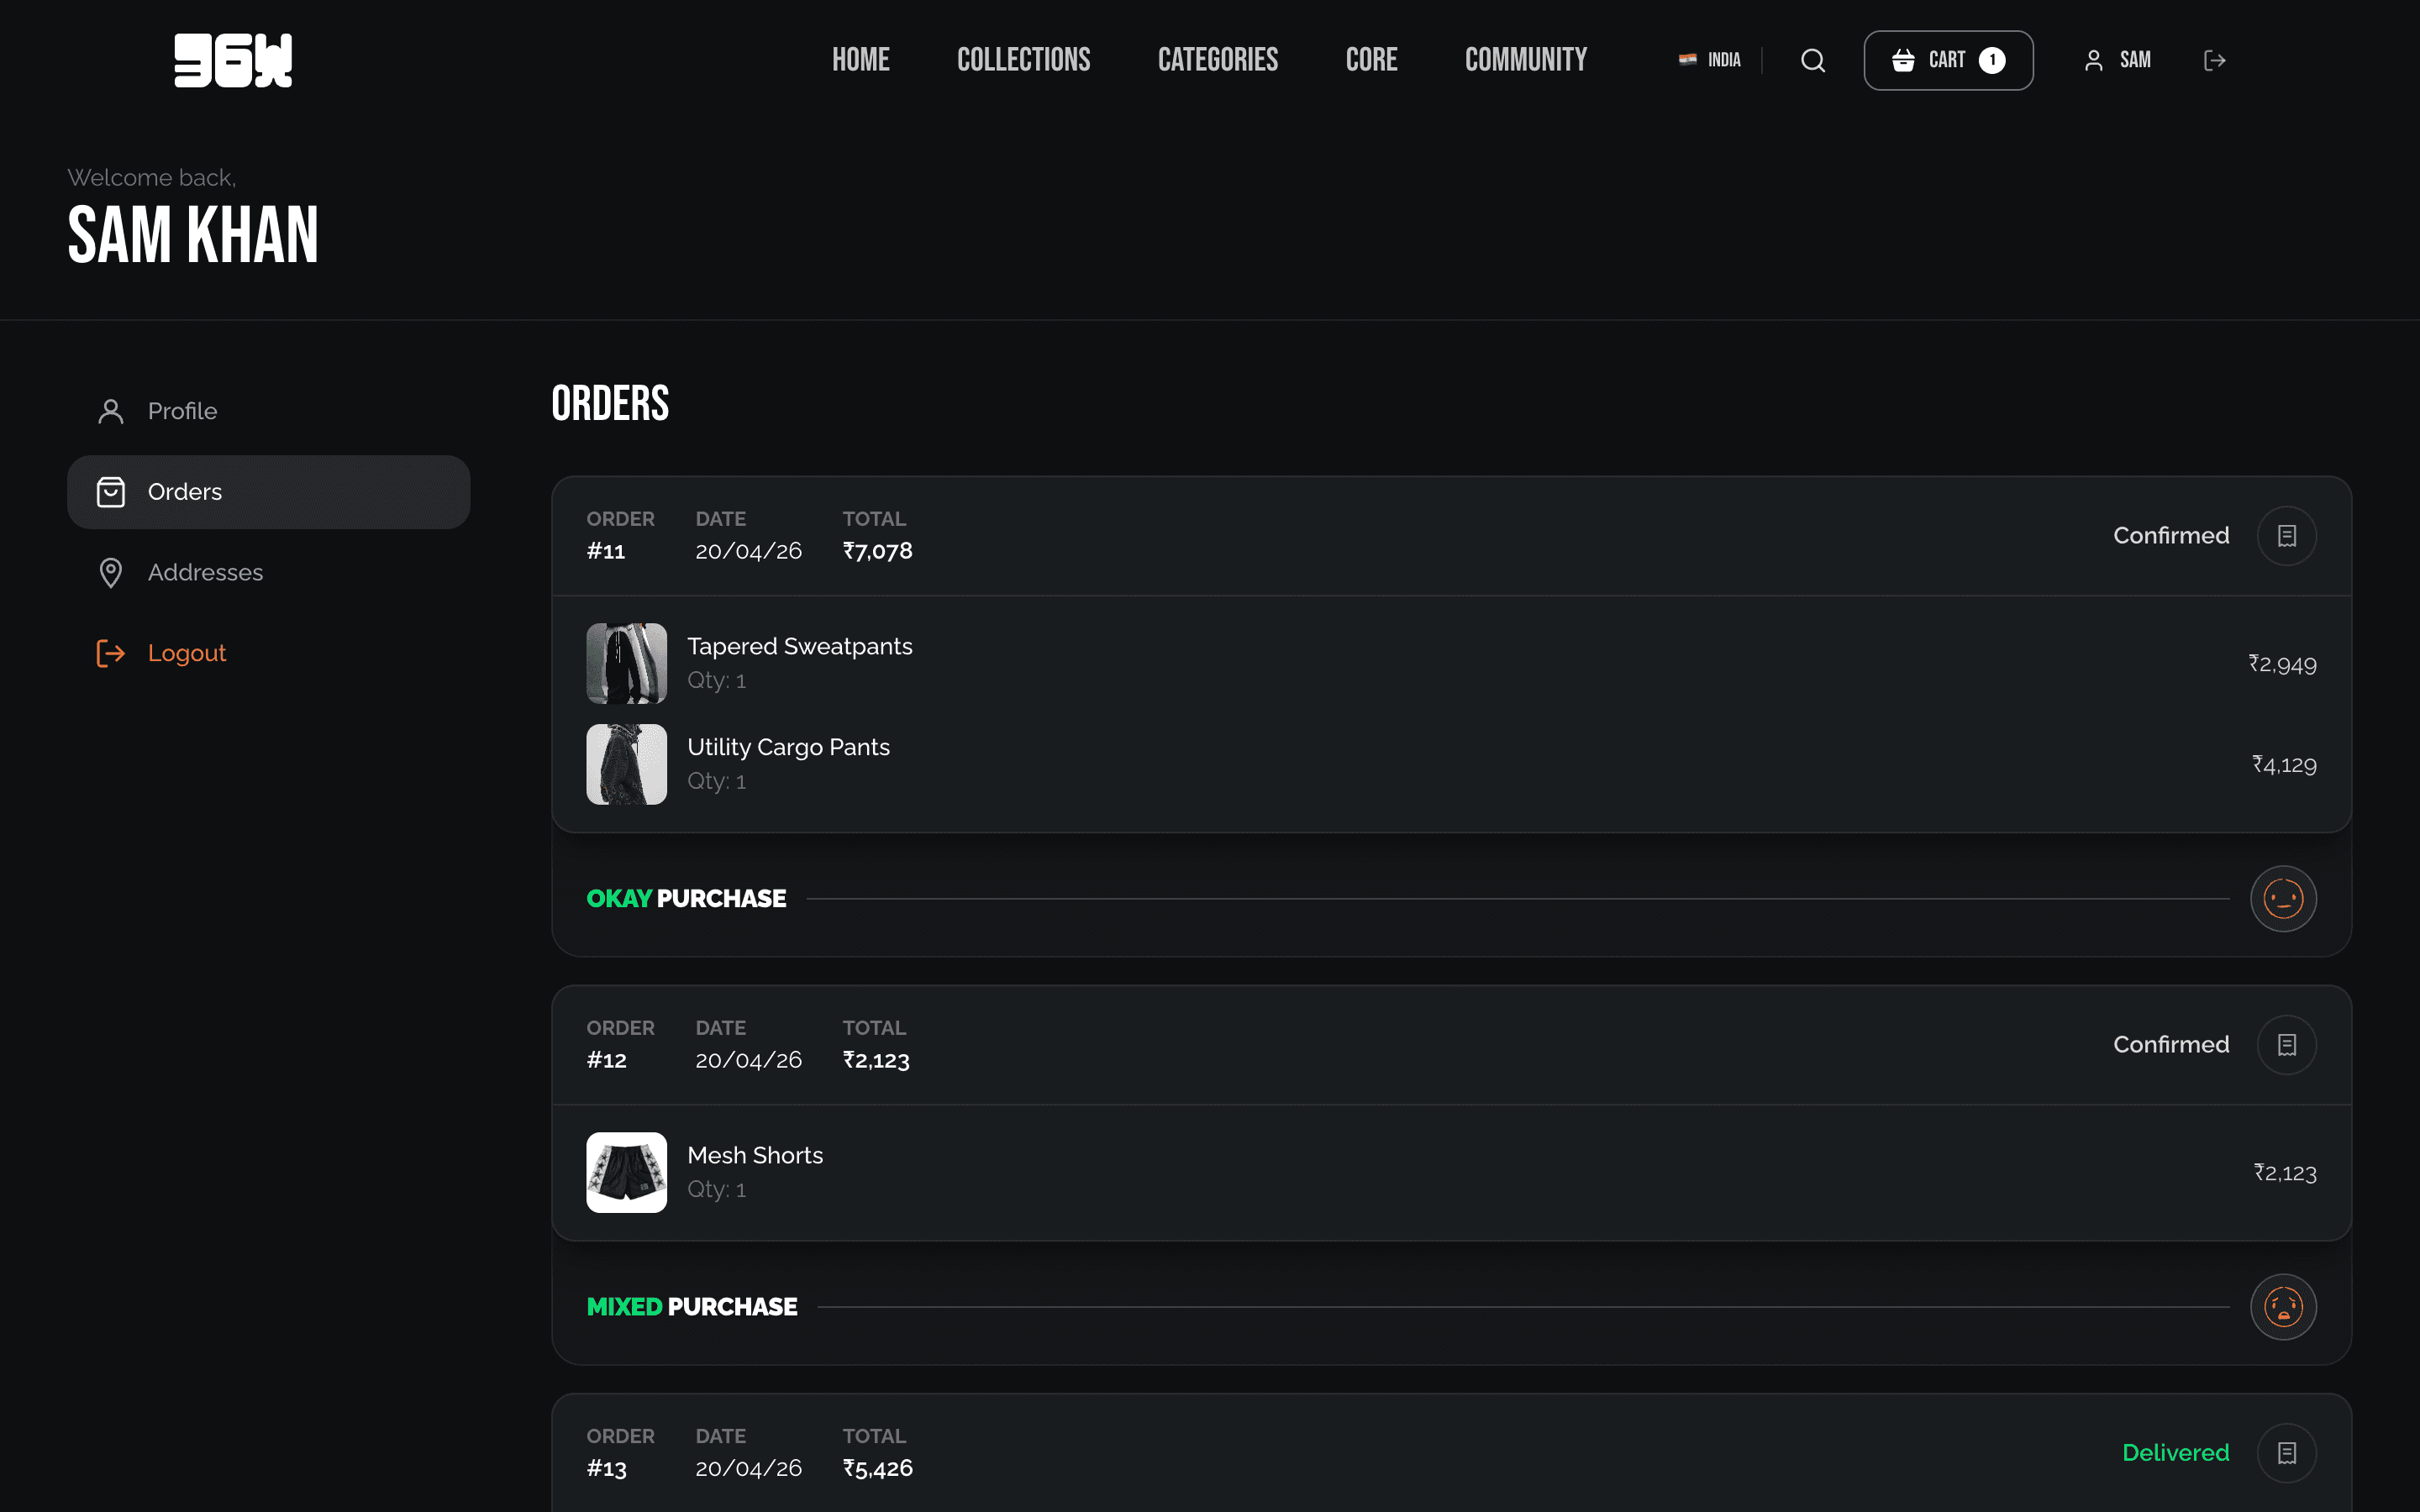Go to the Community page
This screenshot has height=1512, width=2420.
(x=1525, y=60)
